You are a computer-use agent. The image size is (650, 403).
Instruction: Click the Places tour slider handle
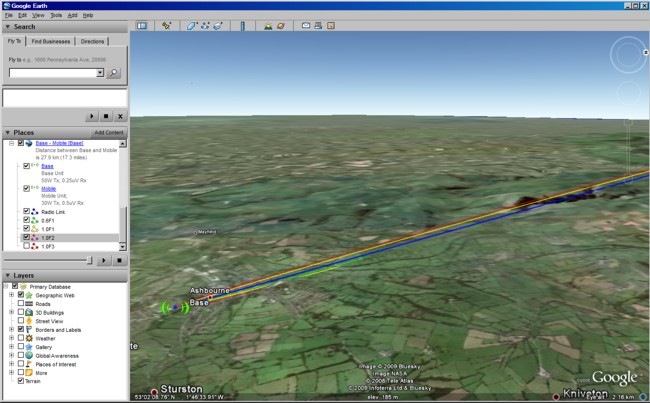pos(90,260)
